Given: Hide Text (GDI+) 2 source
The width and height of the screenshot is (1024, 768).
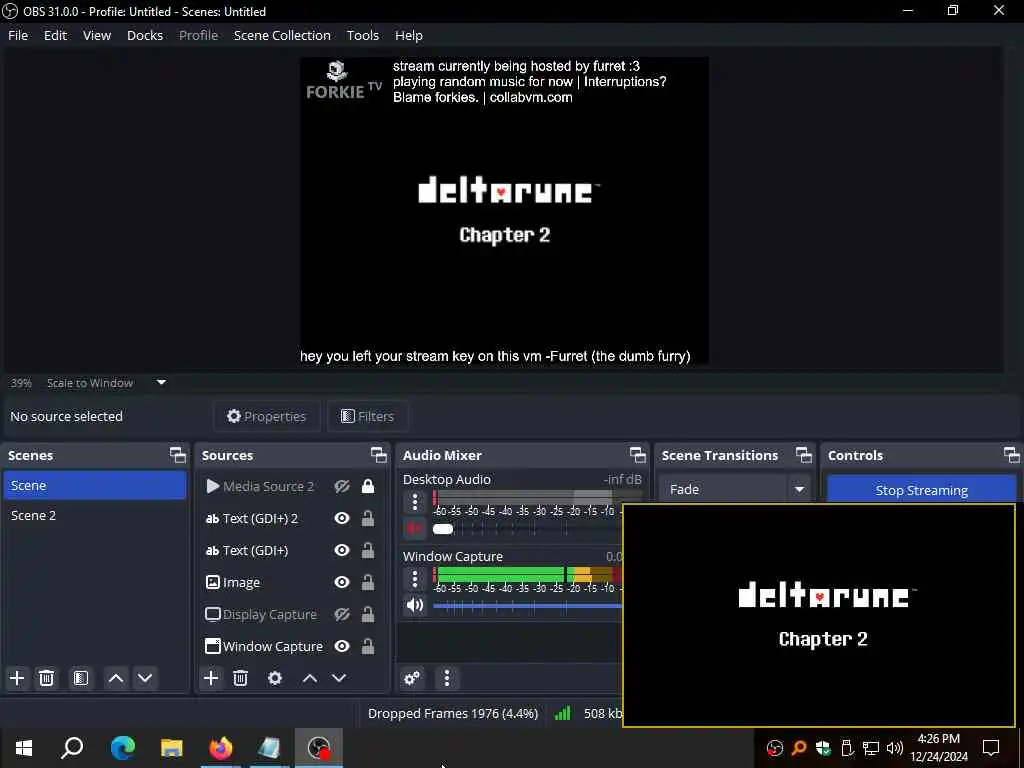Looking at the screenshot, I should coord(342,519).
